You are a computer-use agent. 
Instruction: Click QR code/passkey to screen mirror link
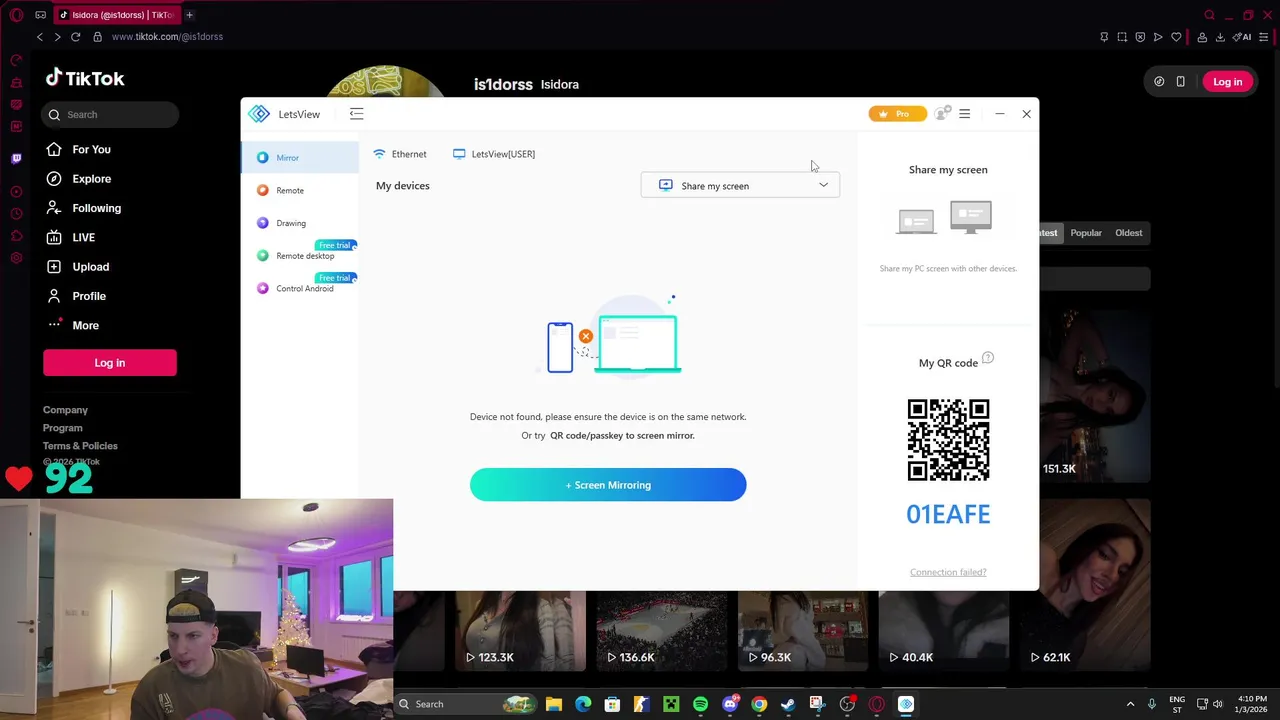[622, 435]
